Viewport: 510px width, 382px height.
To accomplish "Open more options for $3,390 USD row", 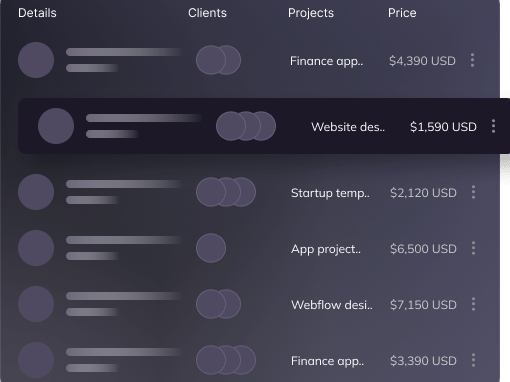I will 473,360.
